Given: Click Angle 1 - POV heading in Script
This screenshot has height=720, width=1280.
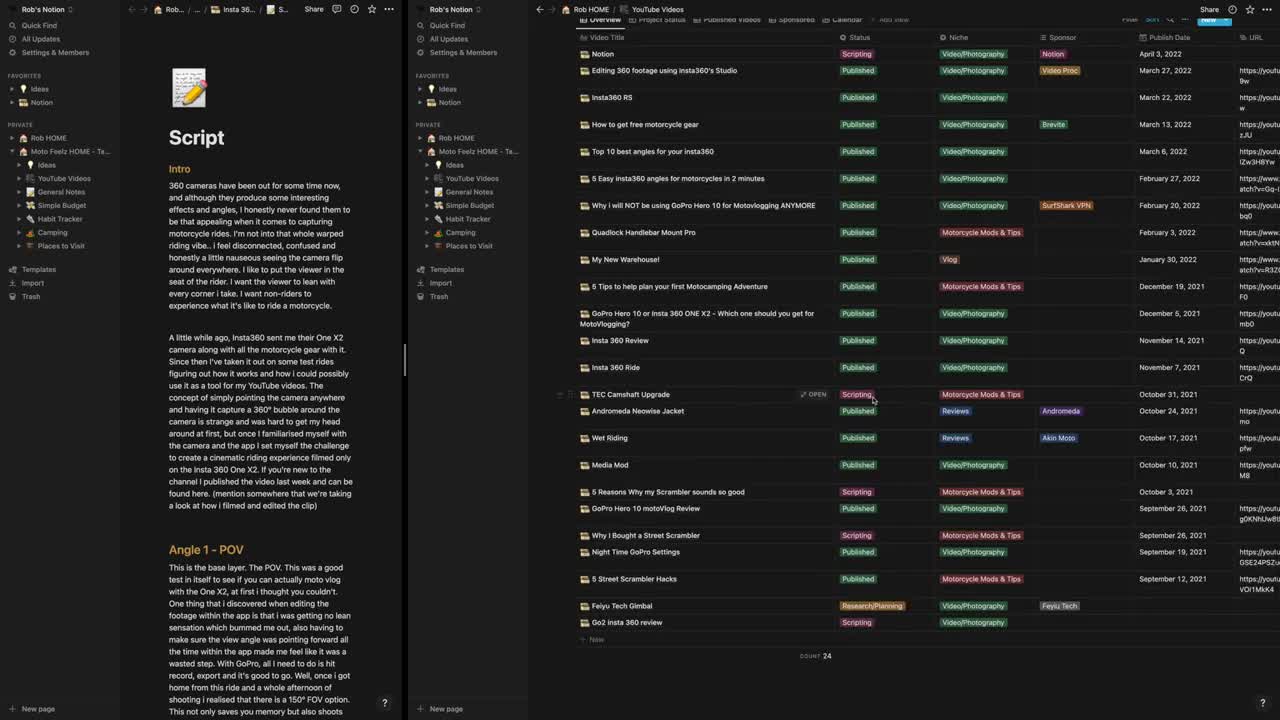Looking at the screenshot, I should coord(206,550).
